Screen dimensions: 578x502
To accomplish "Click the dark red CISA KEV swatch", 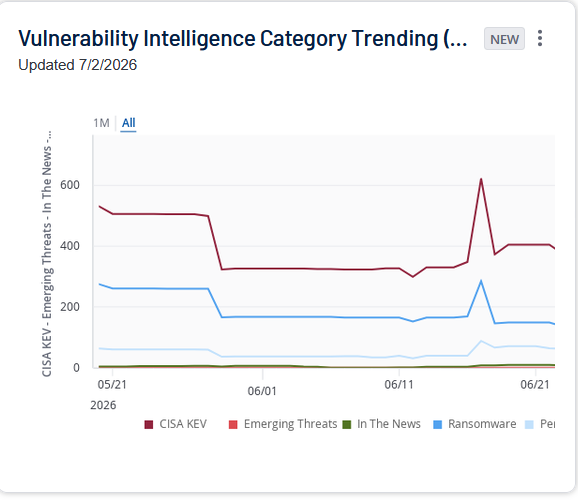I will coord(149,425).
